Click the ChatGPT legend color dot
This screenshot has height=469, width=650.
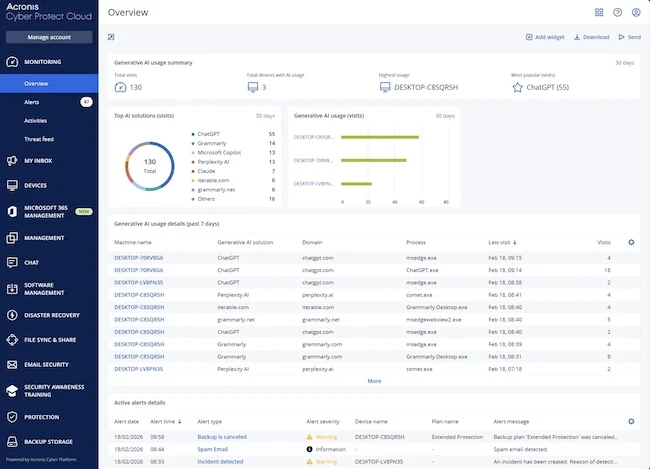[193, 134]
